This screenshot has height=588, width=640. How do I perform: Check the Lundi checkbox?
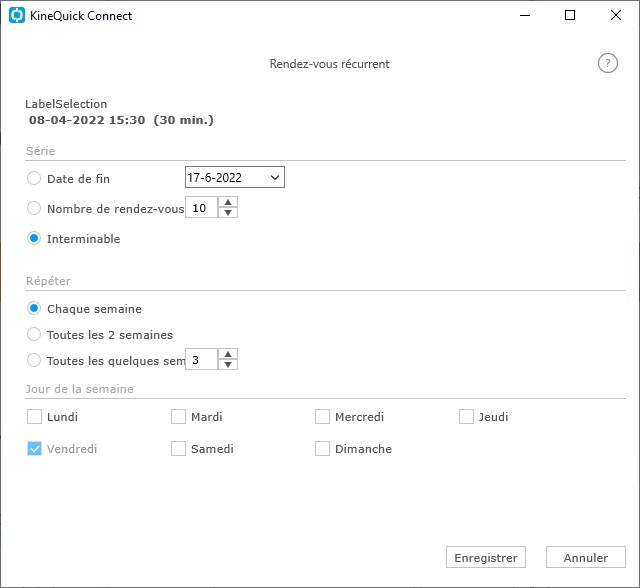click(34, 417)
